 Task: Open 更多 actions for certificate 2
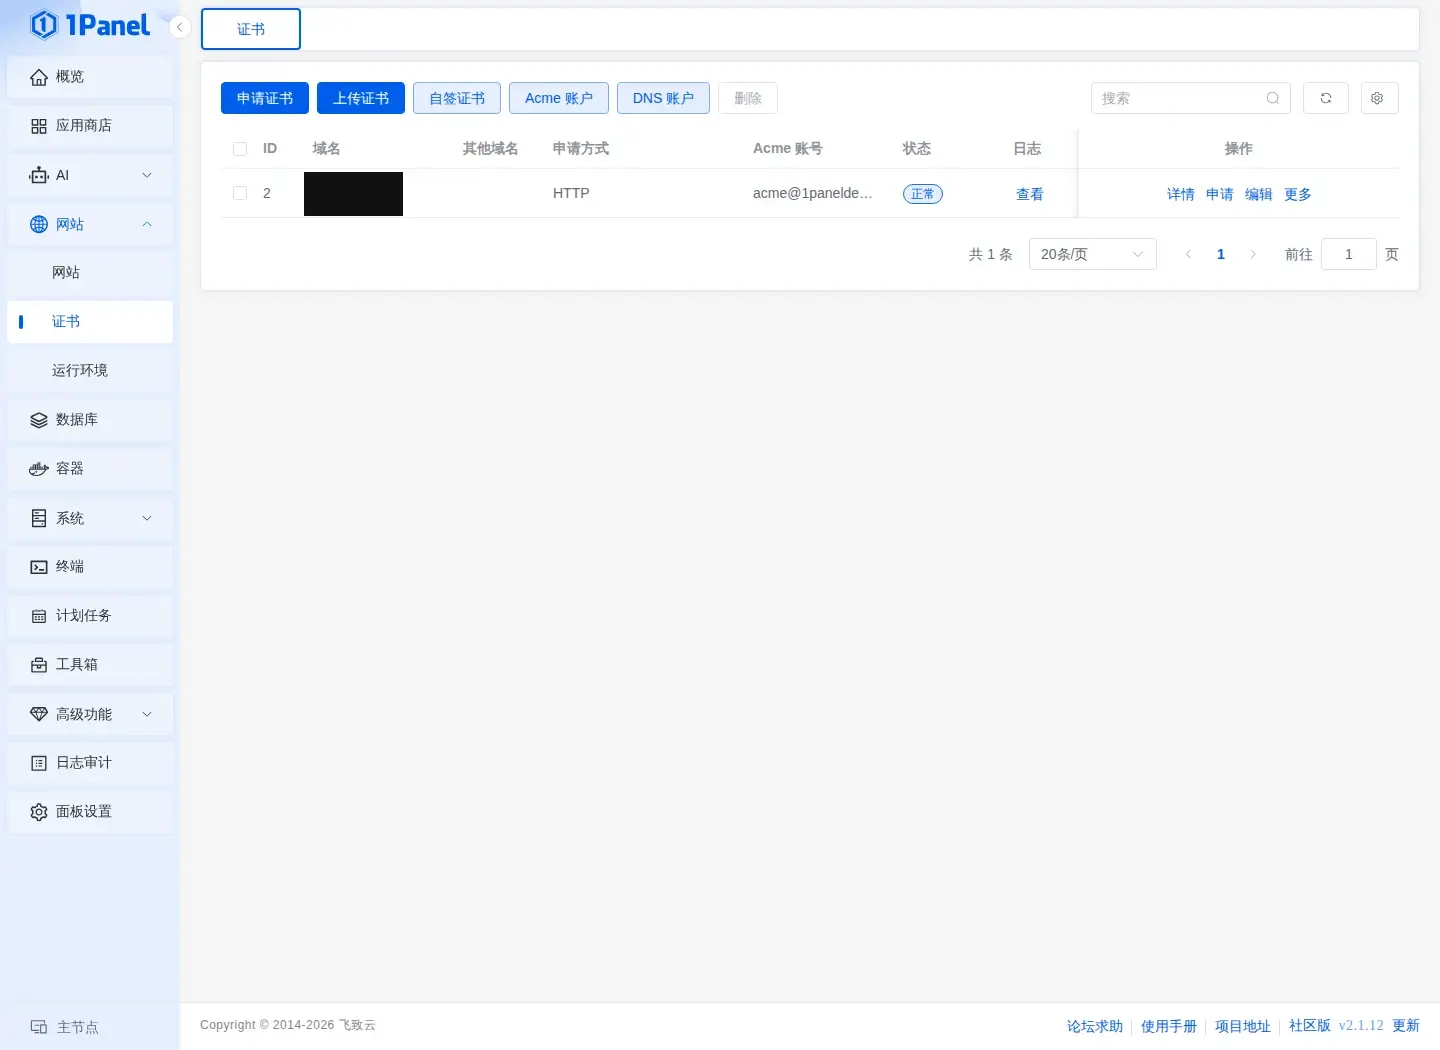tap(1298, 194)
